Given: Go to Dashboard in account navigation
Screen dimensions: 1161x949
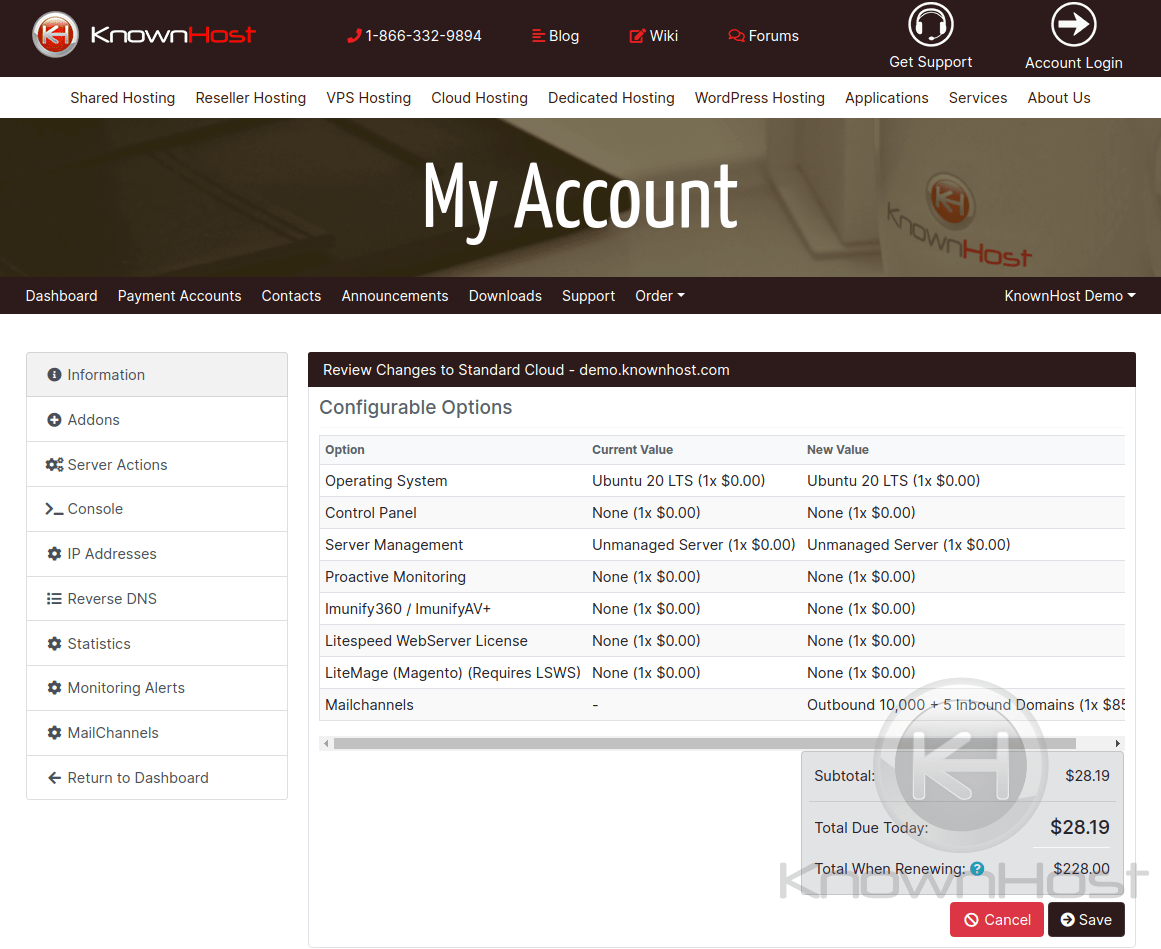Looking at the screenshot, I should coord(61,296).
